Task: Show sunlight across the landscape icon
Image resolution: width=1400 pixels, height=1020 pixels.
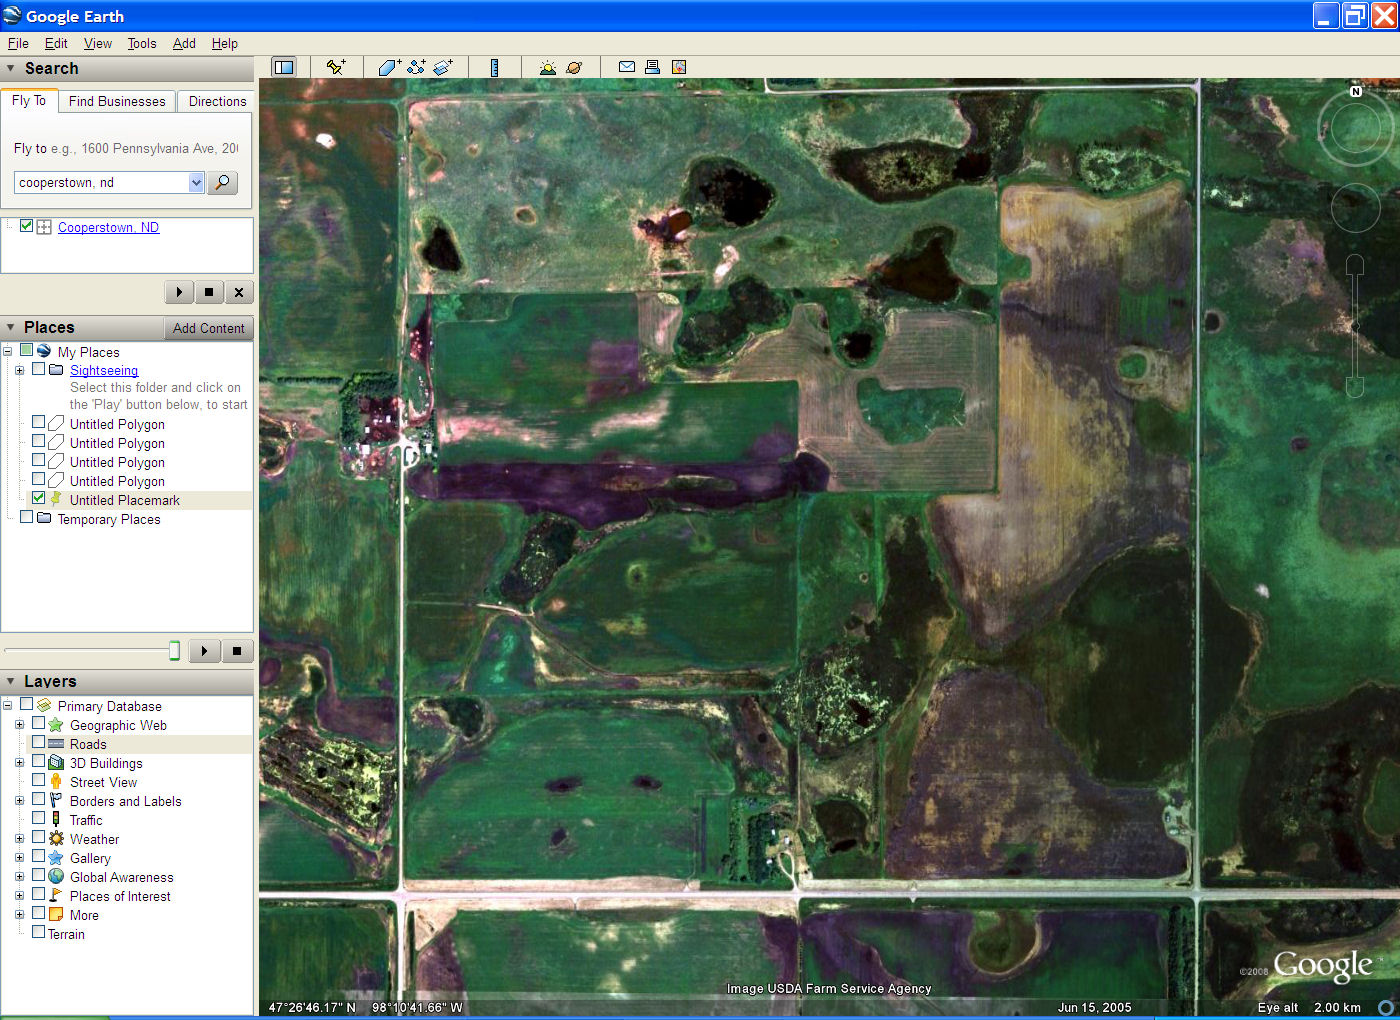Action: tap(547, 67)
